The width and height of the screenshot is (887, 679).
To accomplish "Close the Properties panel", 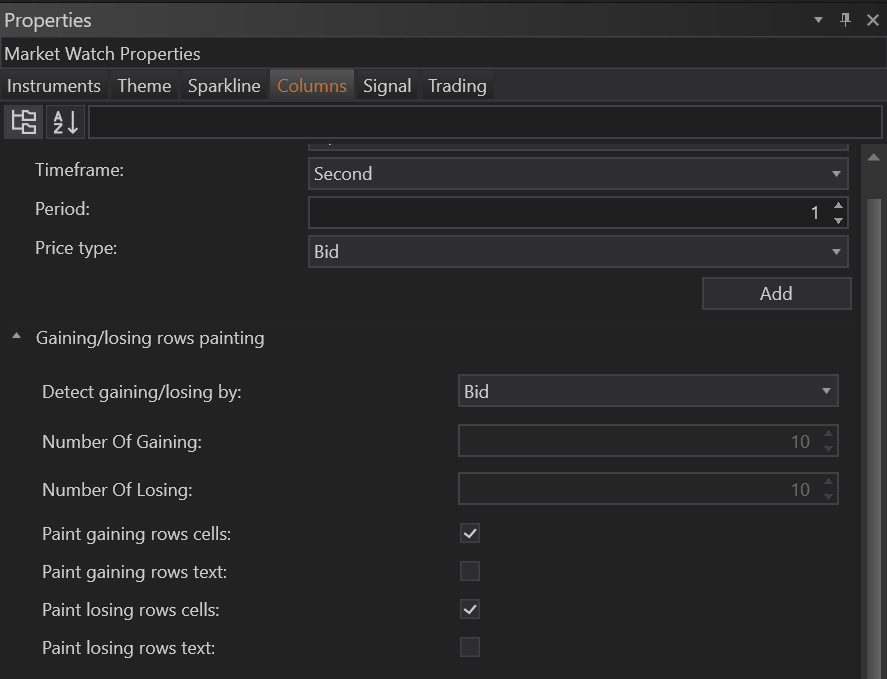I will point(872,20).
